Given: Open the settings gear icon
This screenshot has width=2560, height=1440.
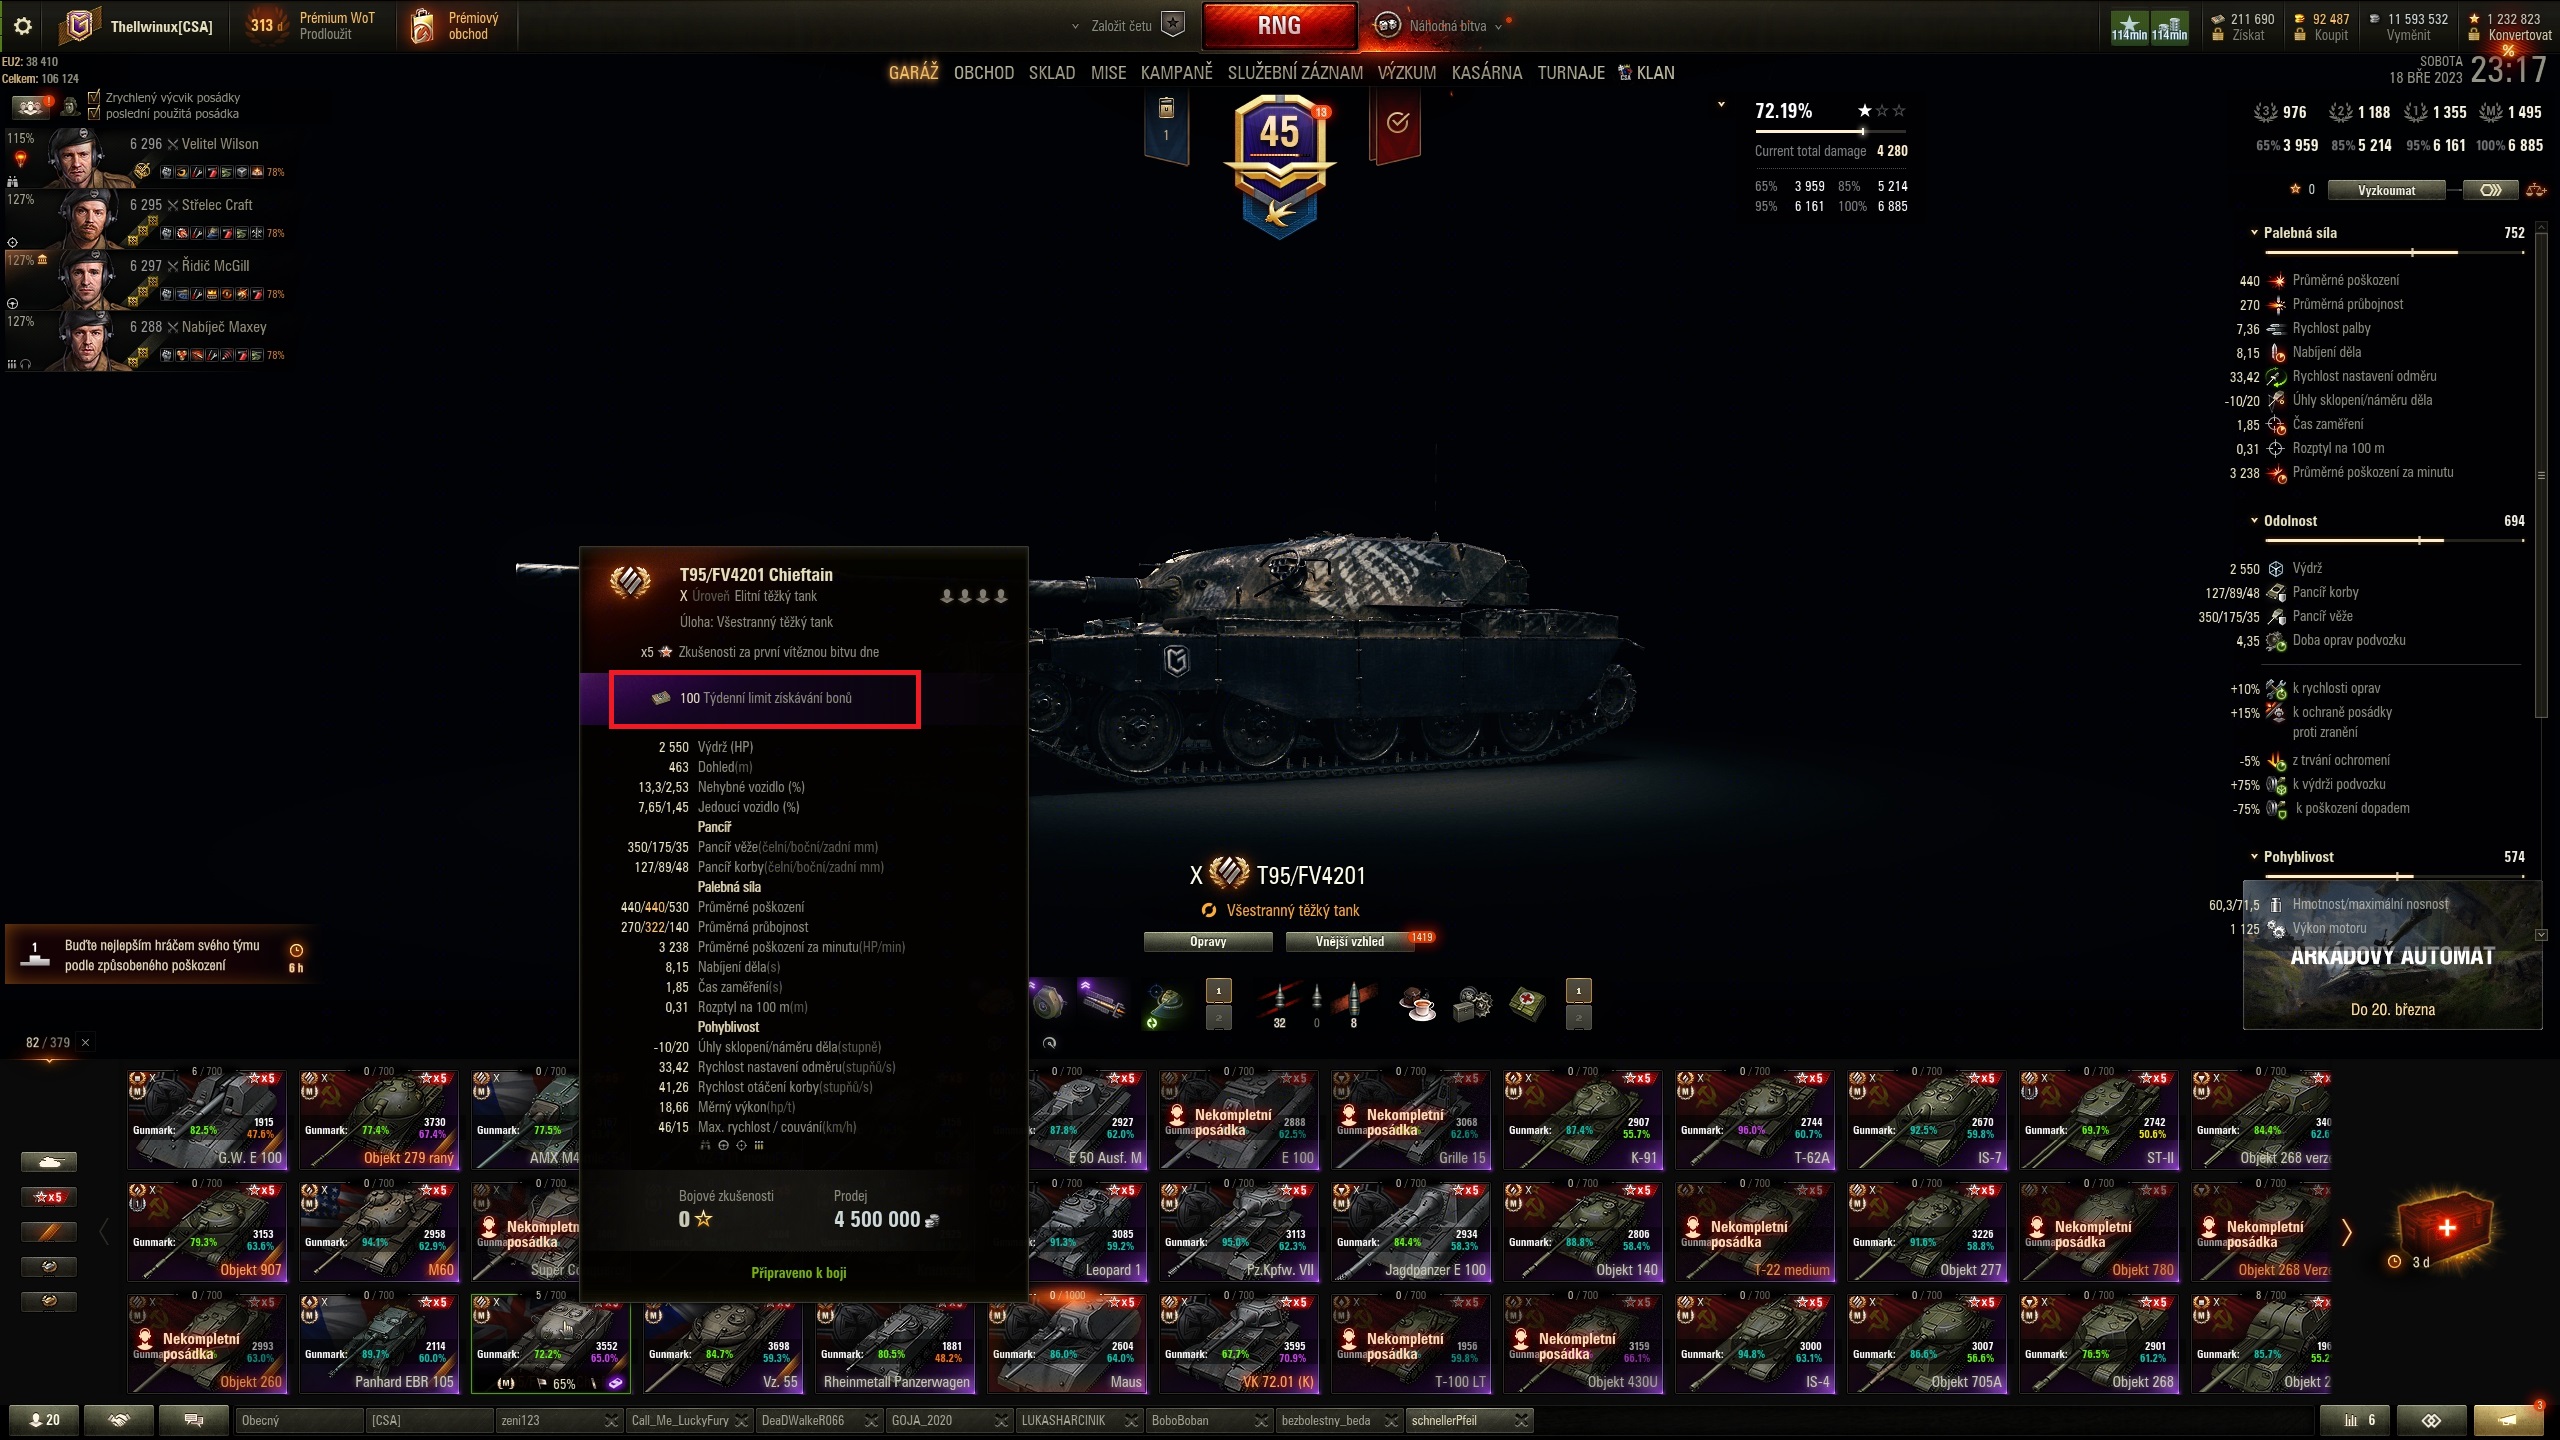Looking at the screenshot, I should point(23,26).
